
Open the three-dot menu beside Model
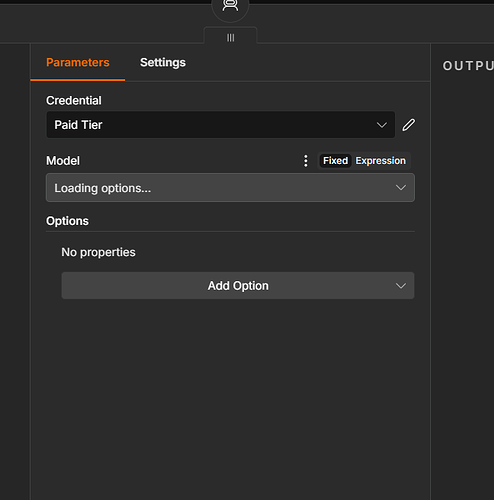(x=306, y=161)
